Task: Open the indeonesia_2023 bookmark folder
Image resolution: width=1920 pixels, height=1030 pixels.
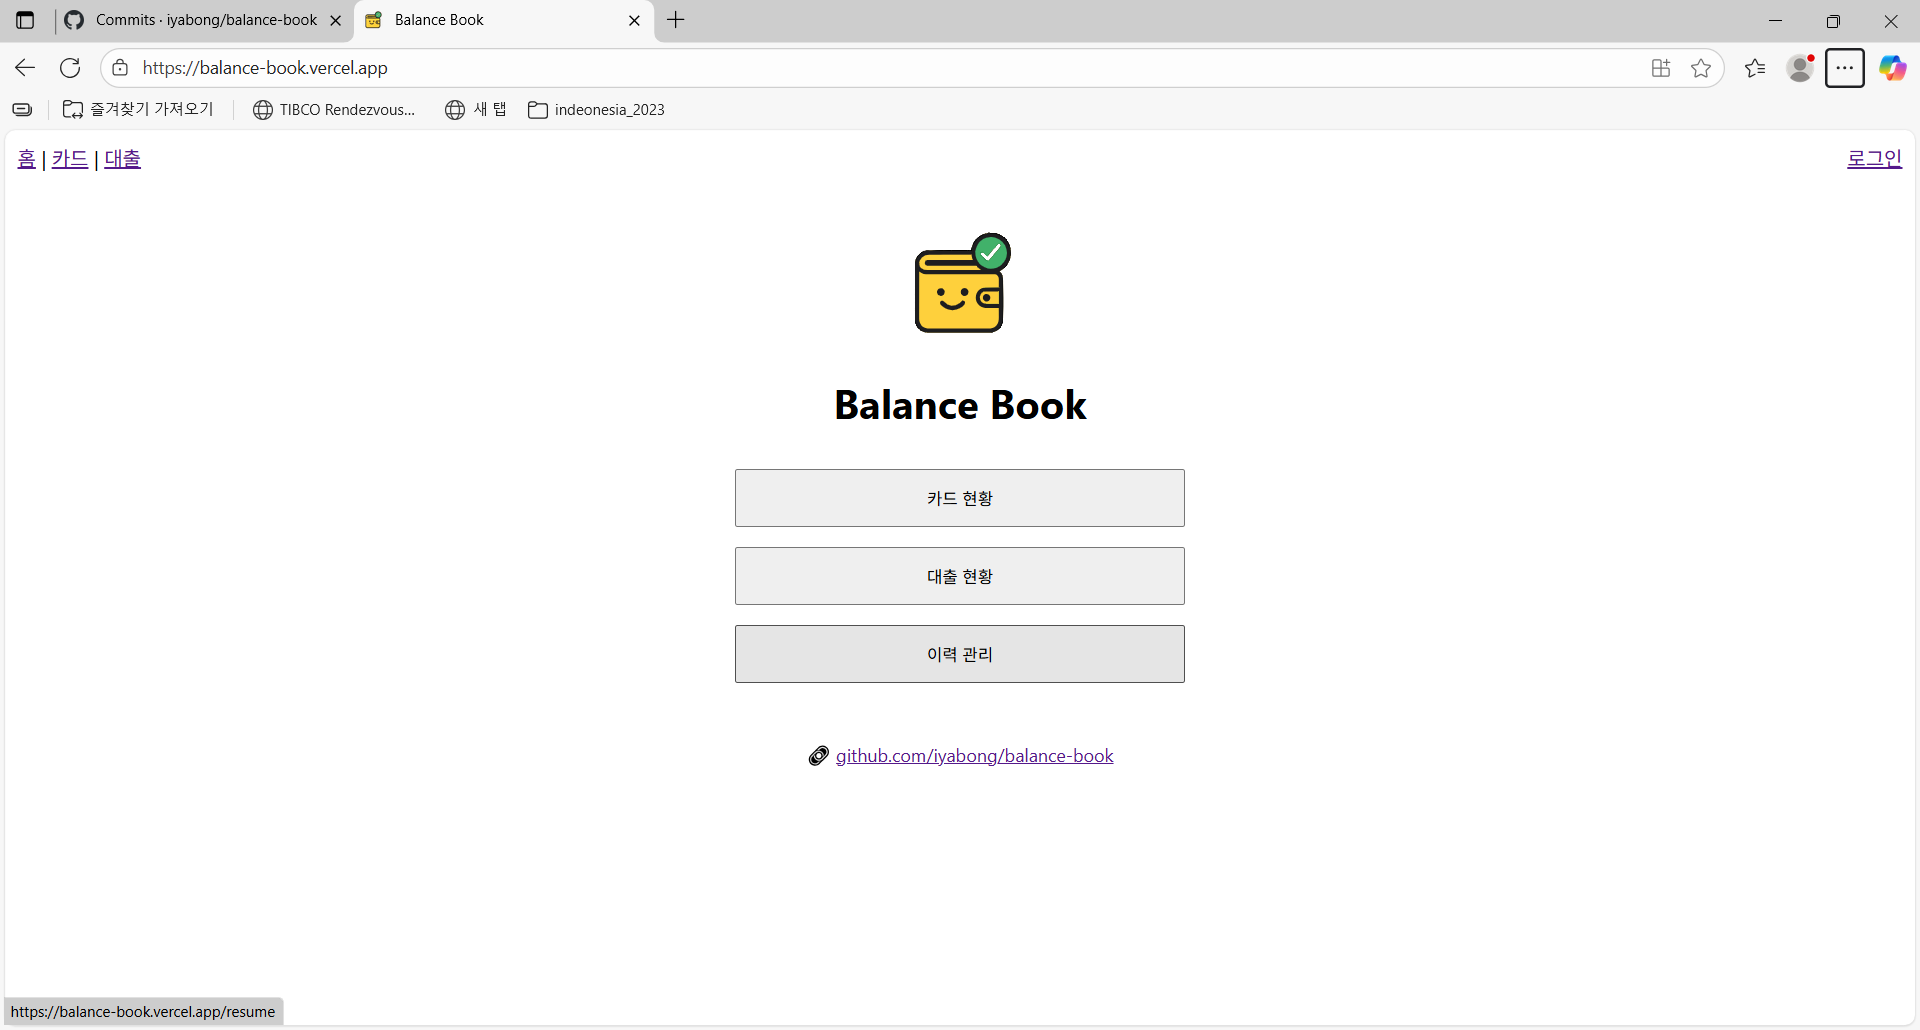Action: pos(597,110)
